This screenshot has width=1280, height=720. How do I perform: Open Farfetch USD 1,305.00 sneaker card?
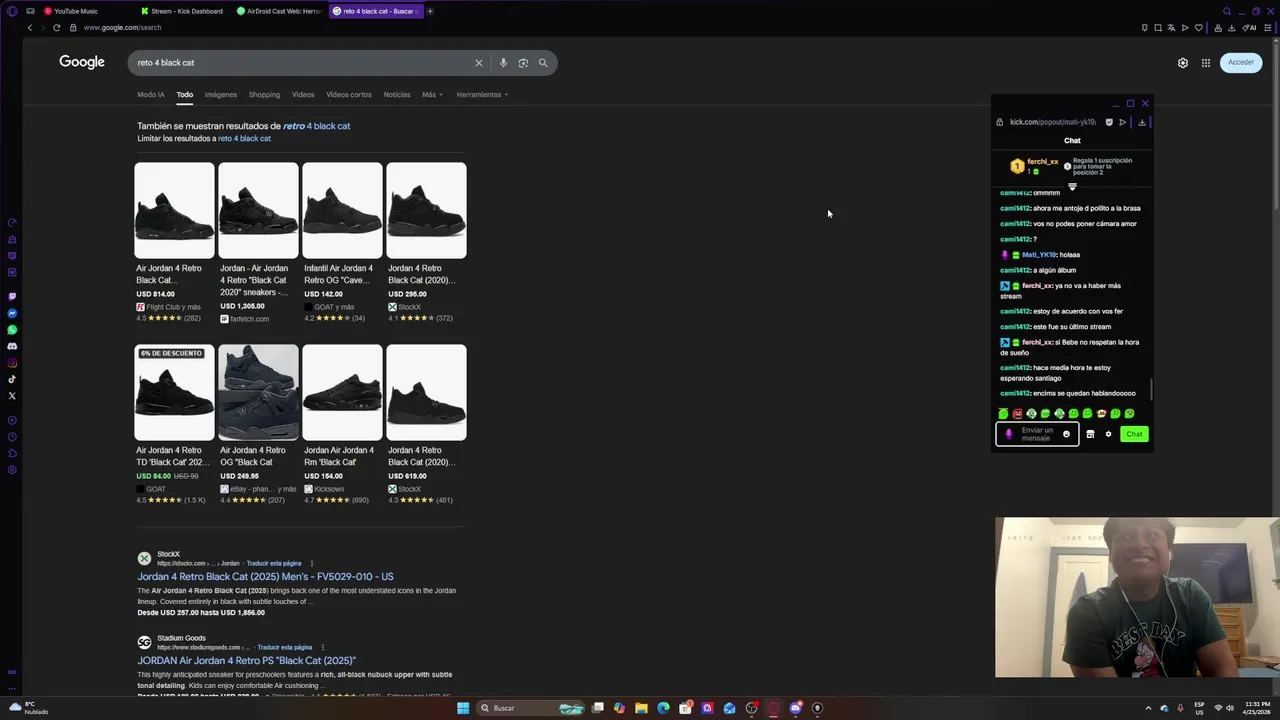click(x=258, y=243)
